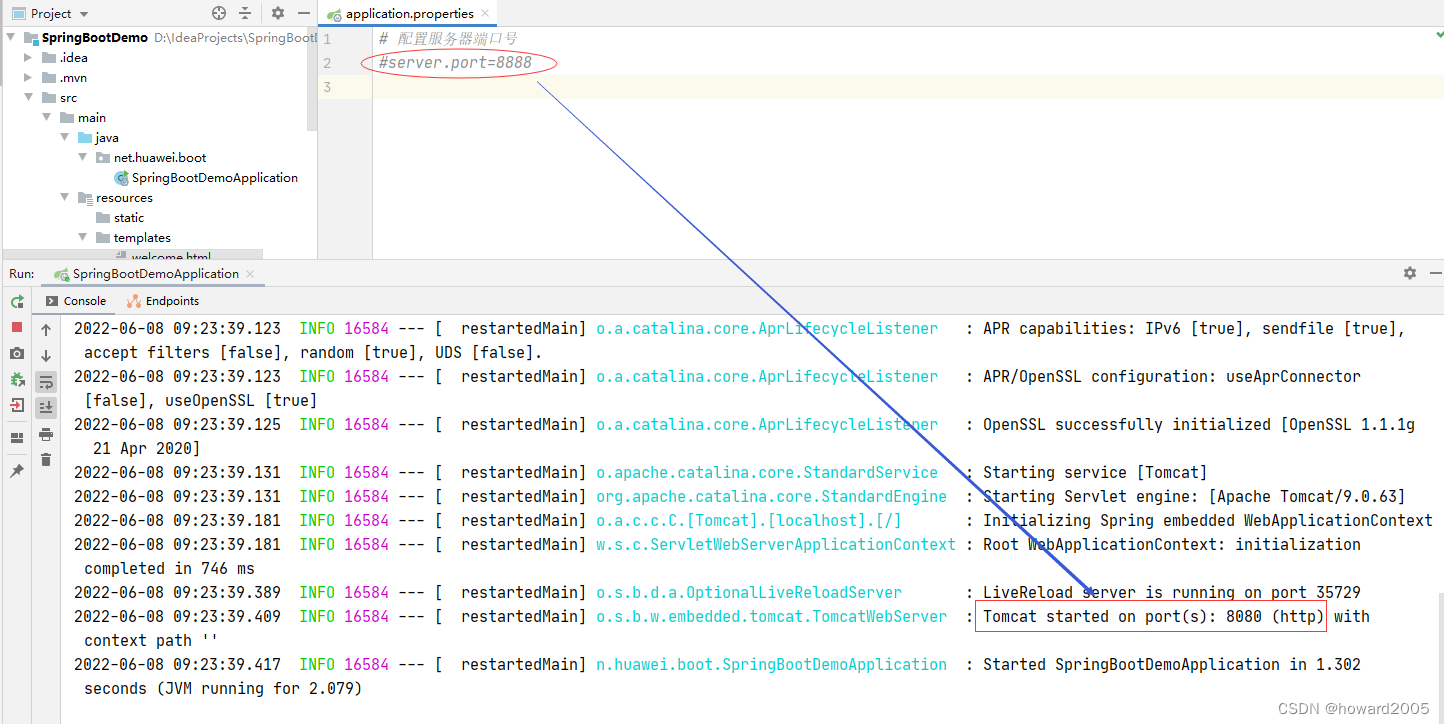1444x724 pixels.
Task: Click 'Starting service [Tomcat]' log text
Action: tap(1095, 472)
